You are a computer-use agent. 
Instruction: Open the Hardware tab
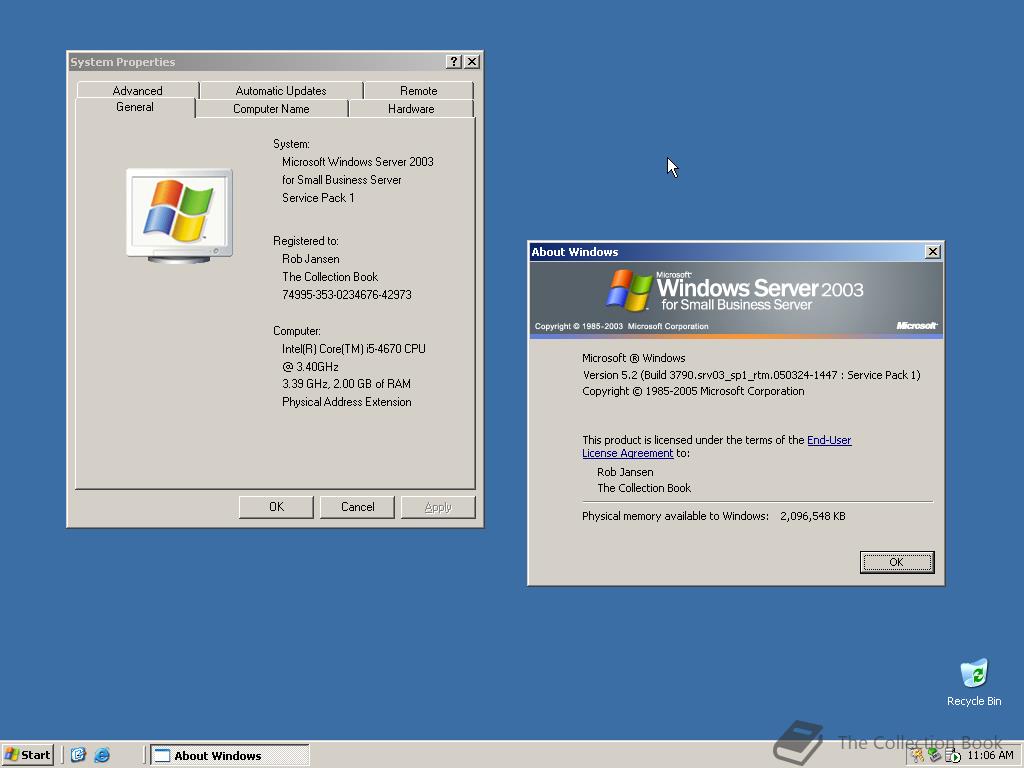tap(411, 108)
